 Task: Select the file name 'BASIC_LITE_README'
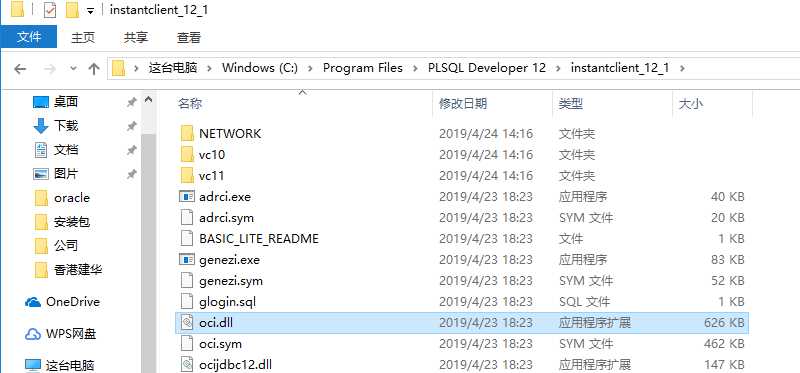[x=259, y=239]
